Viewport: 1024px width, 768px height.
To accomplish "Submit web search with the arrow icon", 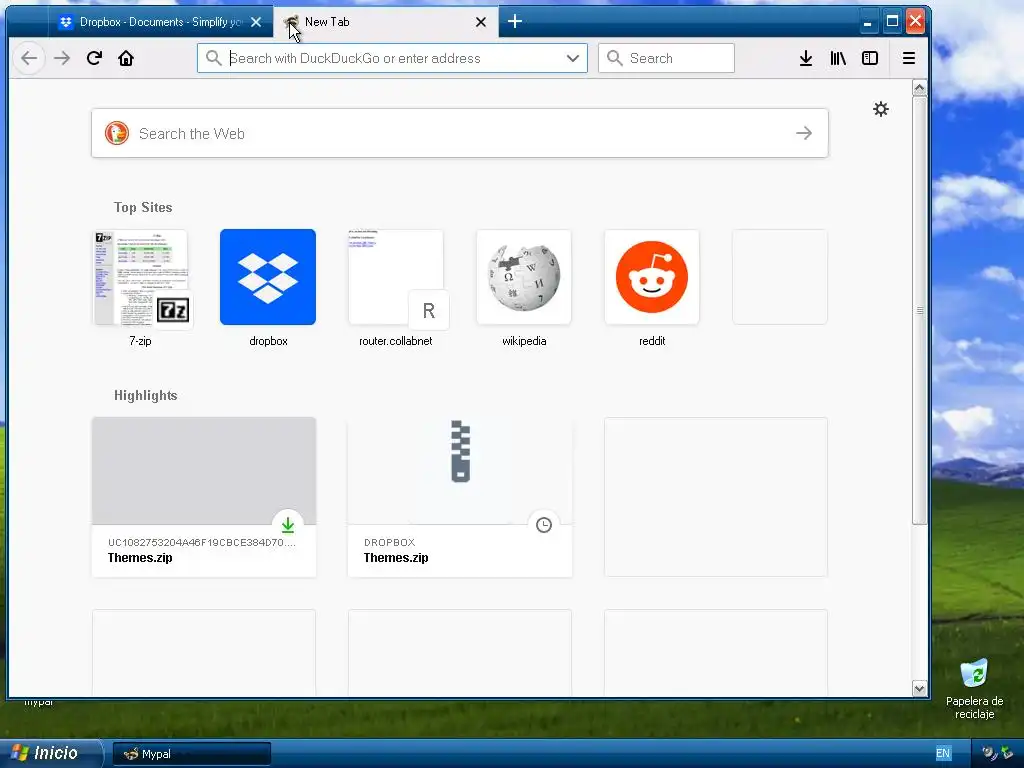I will click(804, 133).
